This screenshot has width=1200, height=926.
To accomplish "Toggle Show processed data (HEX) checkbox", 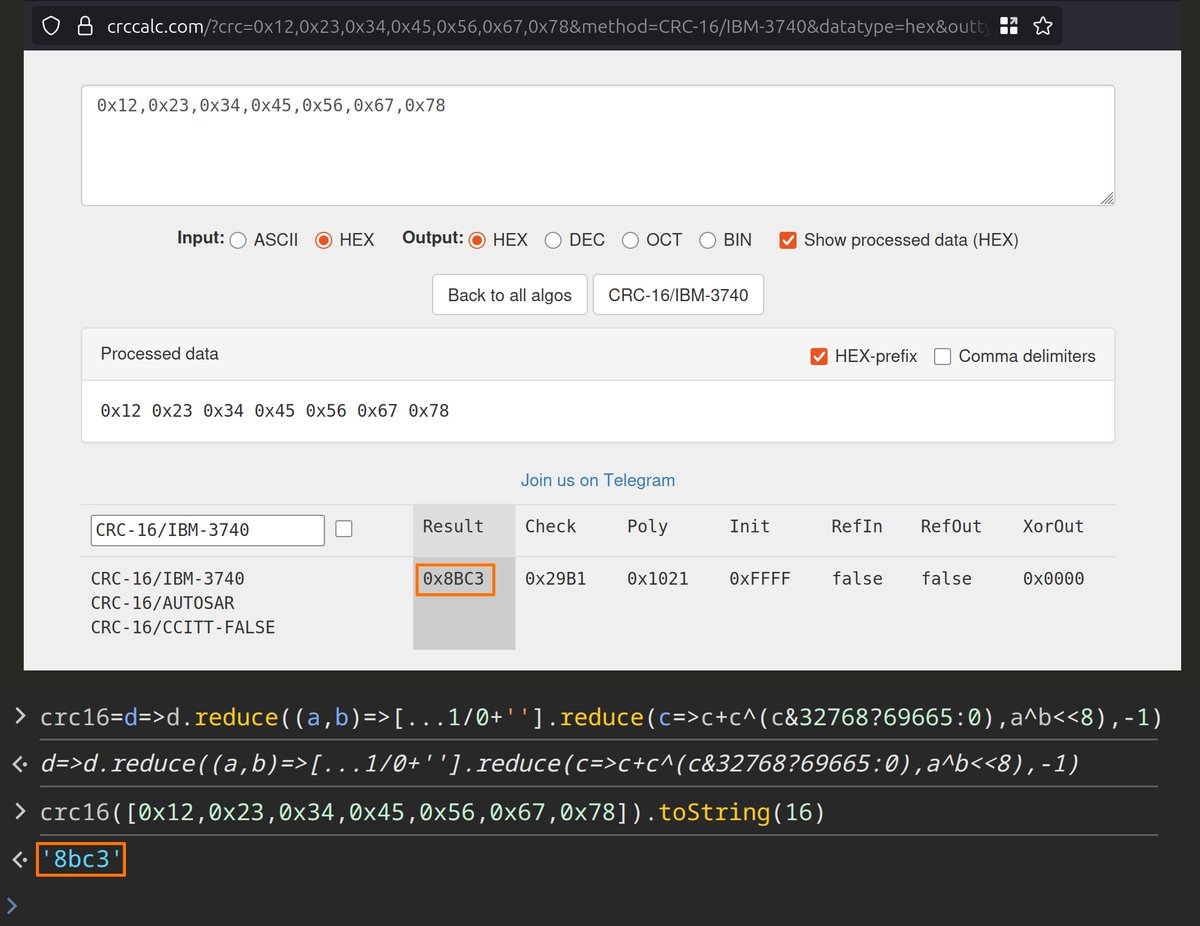I will click(788, 240).
